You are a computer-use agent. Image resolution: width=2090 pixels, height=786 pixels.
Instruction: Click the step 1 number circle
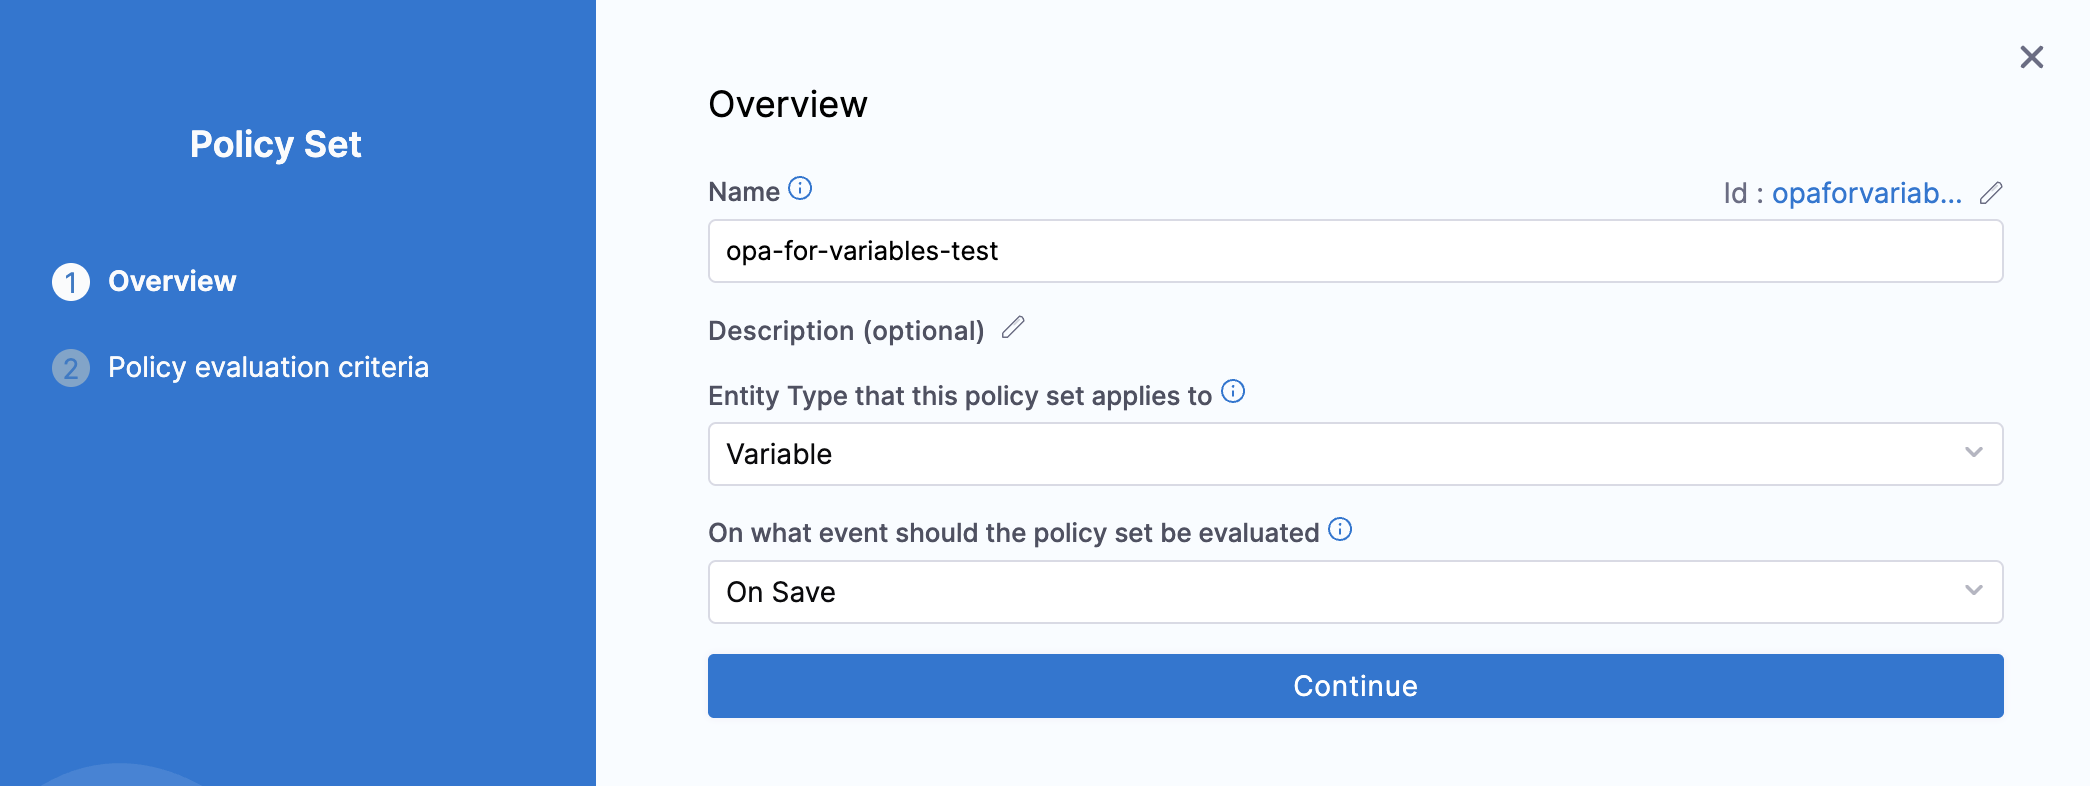[x=71, y=282]
